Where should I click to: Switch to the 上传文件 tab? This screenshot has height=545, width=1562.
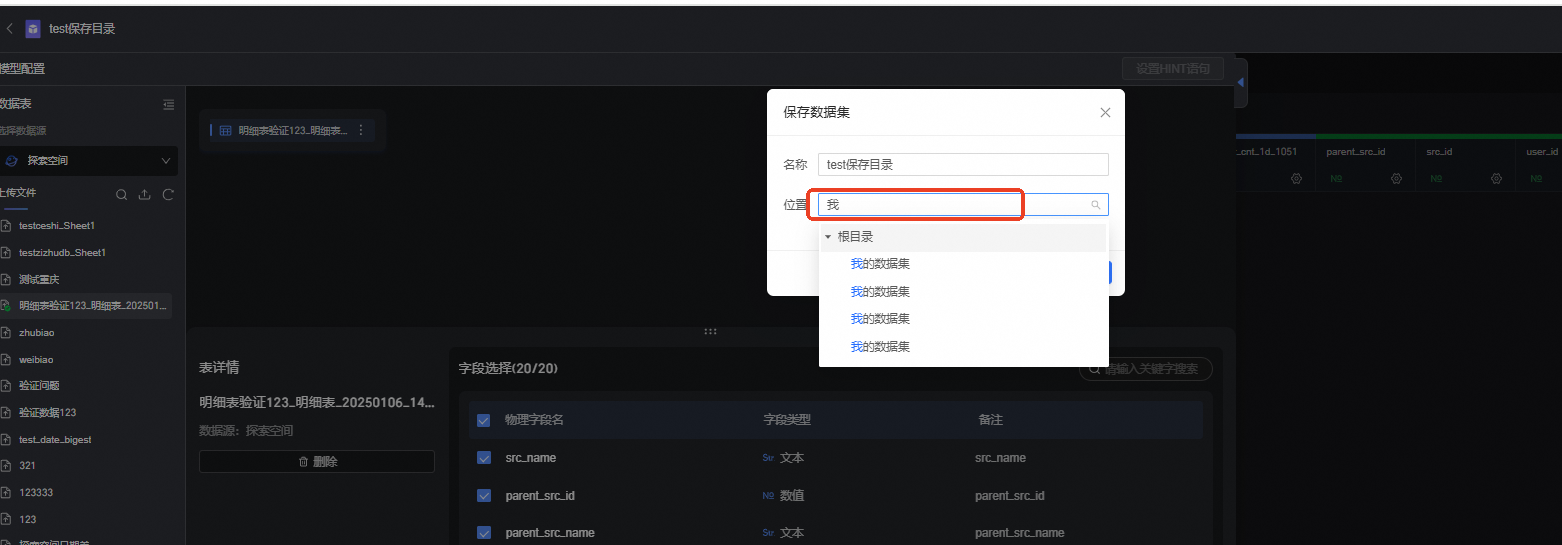coord(17,193)
